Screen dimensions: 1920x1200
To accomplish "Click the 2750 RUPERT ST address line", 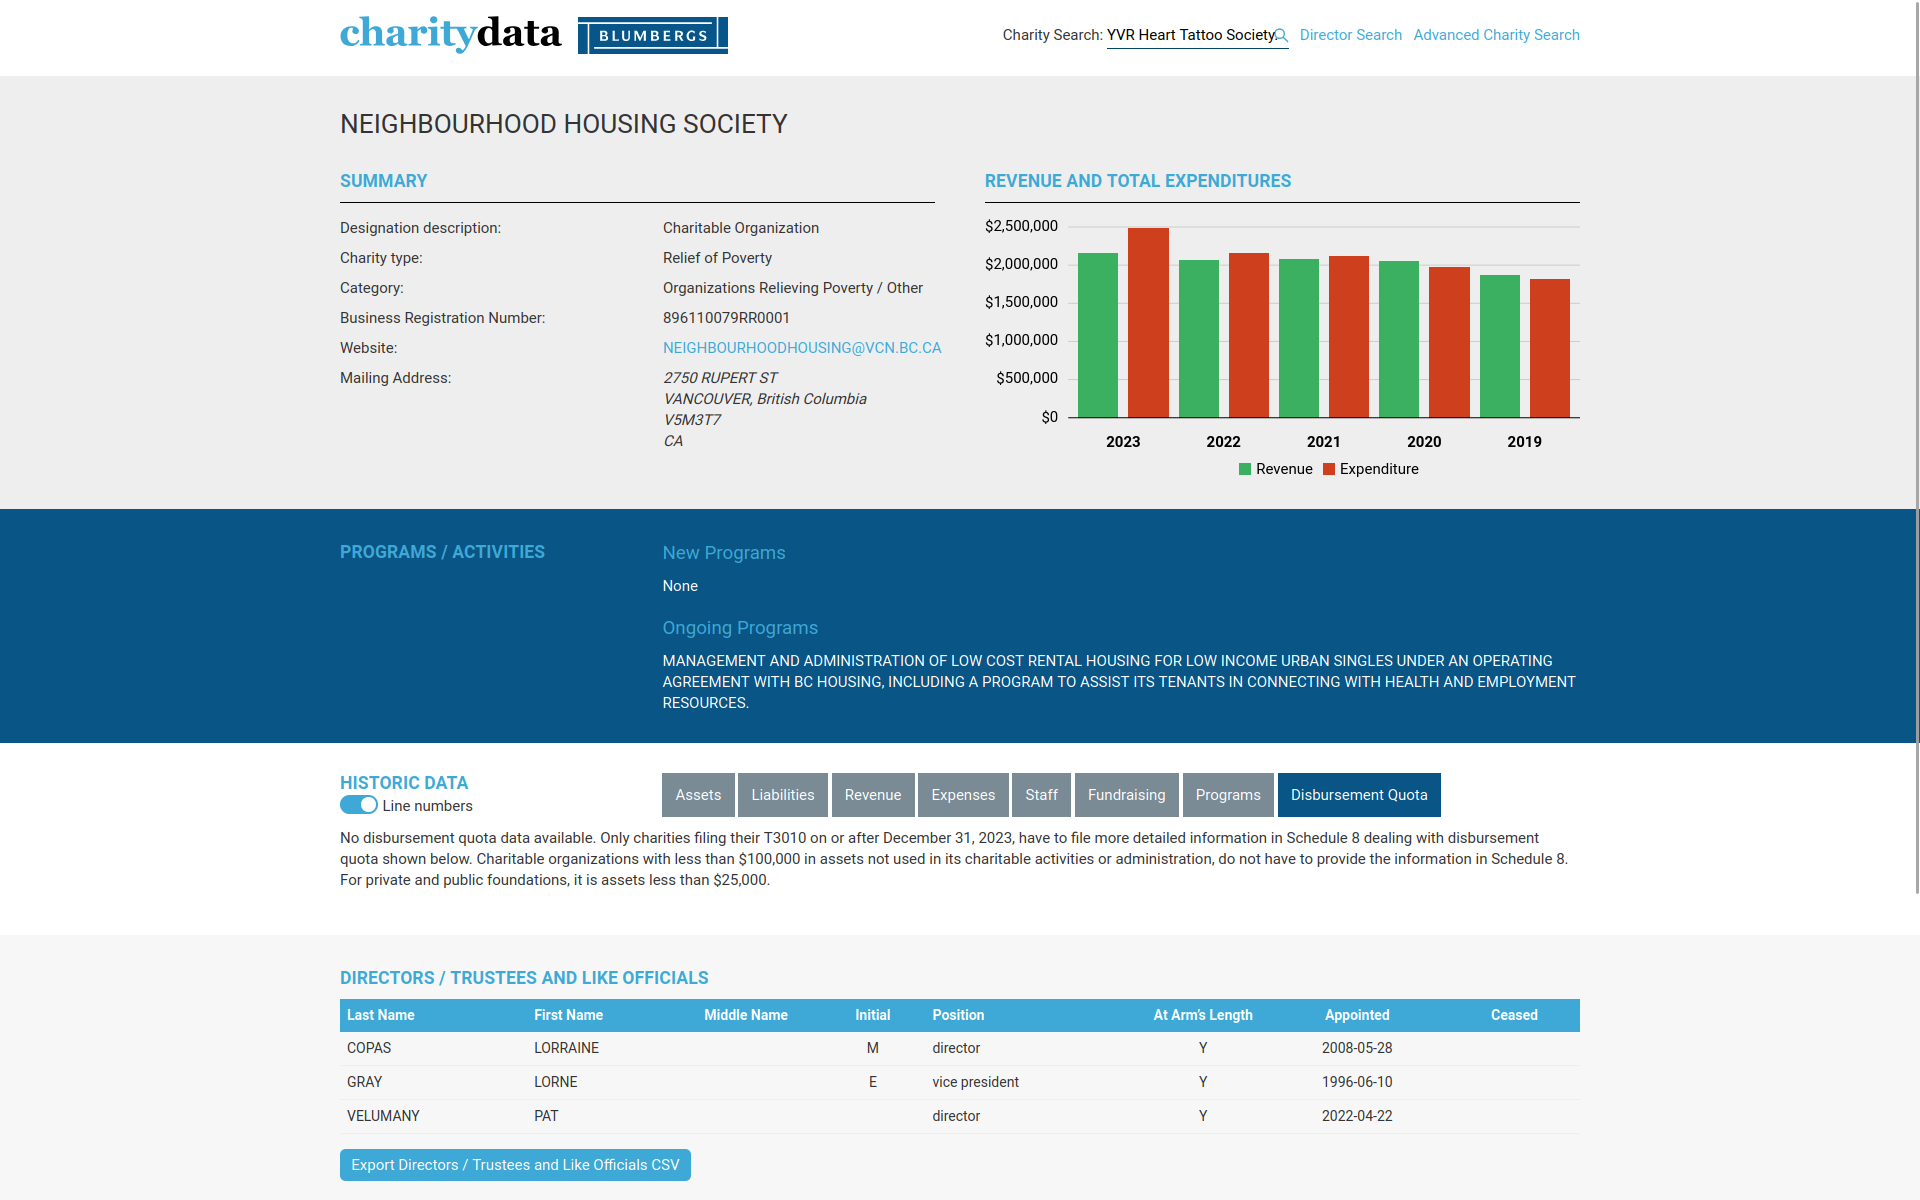I will (x=720, y=378).
